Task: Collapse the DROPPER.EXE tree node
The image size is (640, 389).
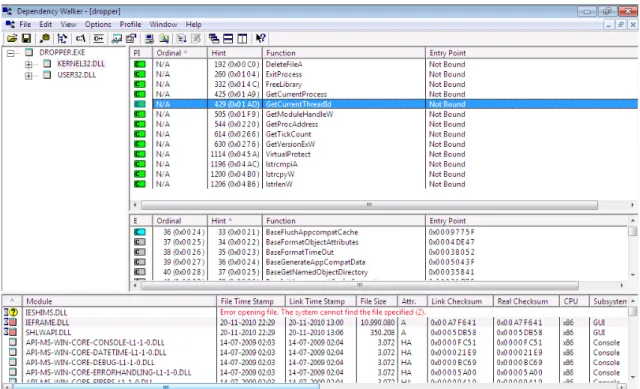Action: [11, 53]
